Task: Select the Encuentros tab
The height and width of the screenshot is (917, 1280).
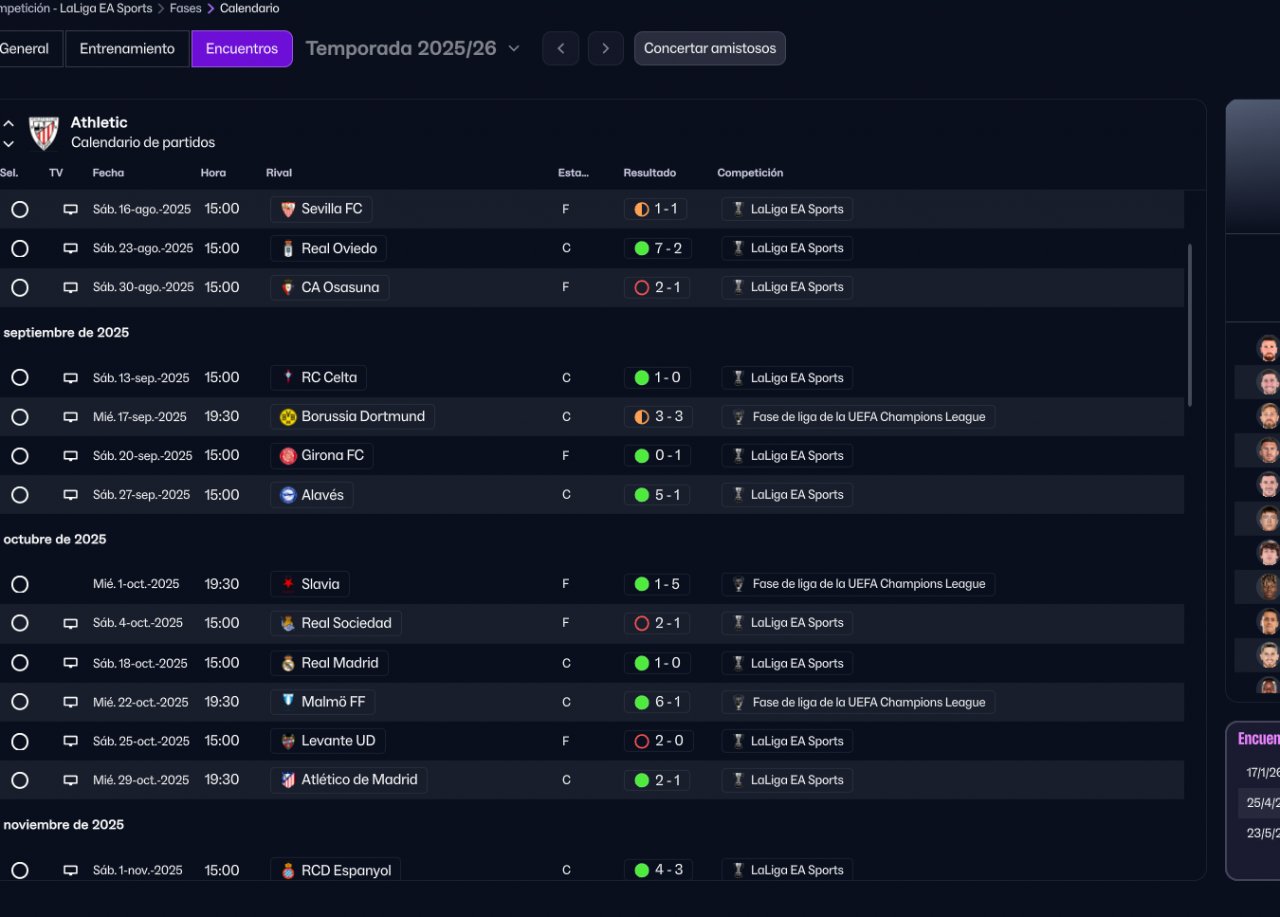Action: pyautogui.click(x=242, y=48)
